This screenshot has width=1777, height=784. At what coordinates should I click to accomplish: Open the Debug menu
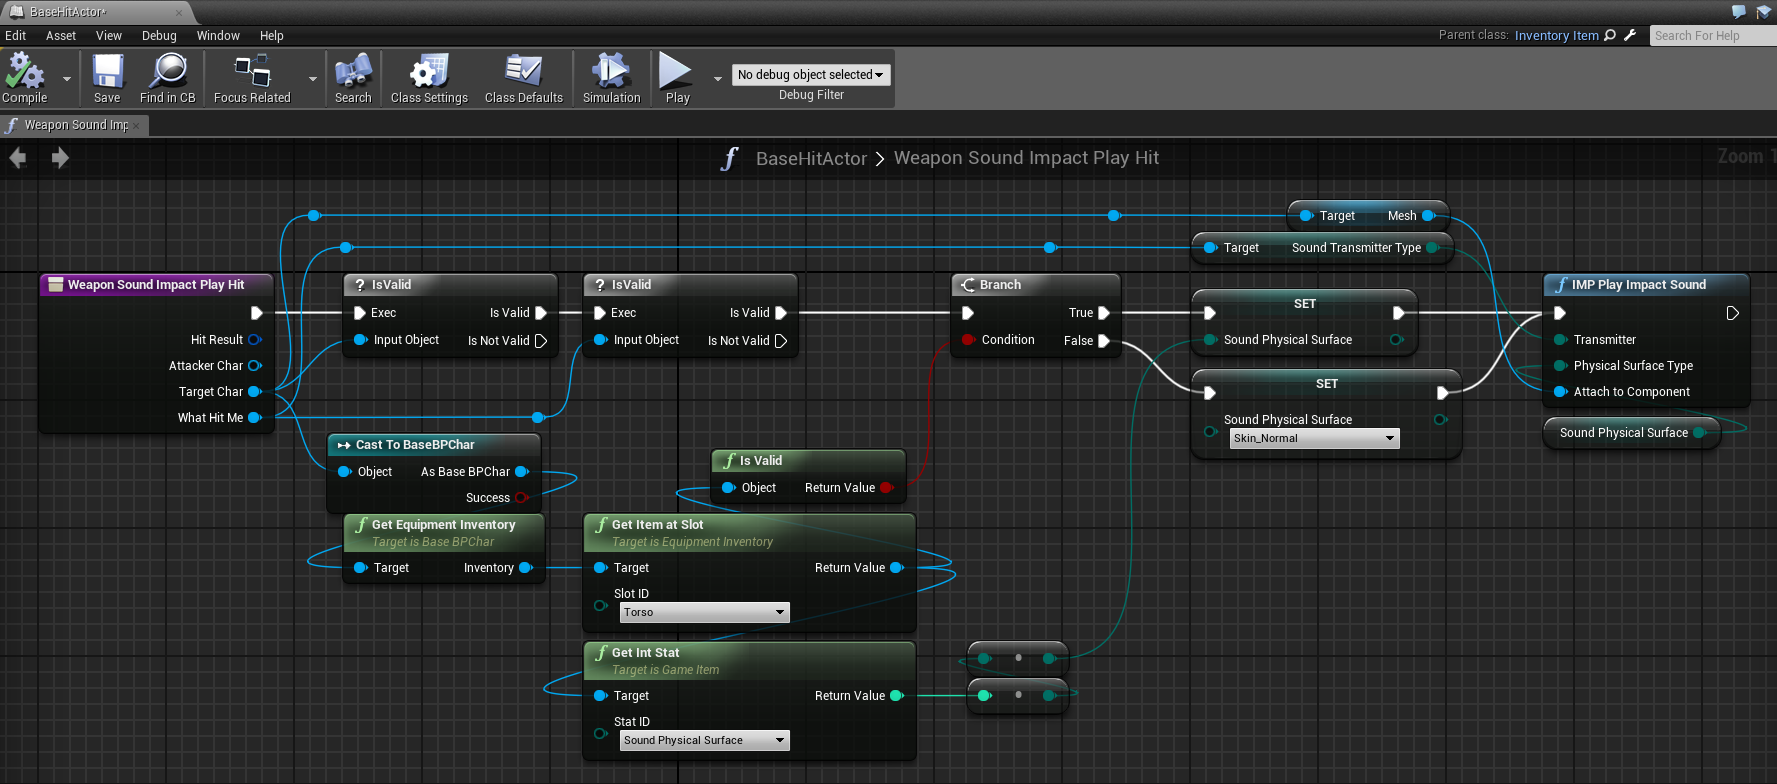159,36
